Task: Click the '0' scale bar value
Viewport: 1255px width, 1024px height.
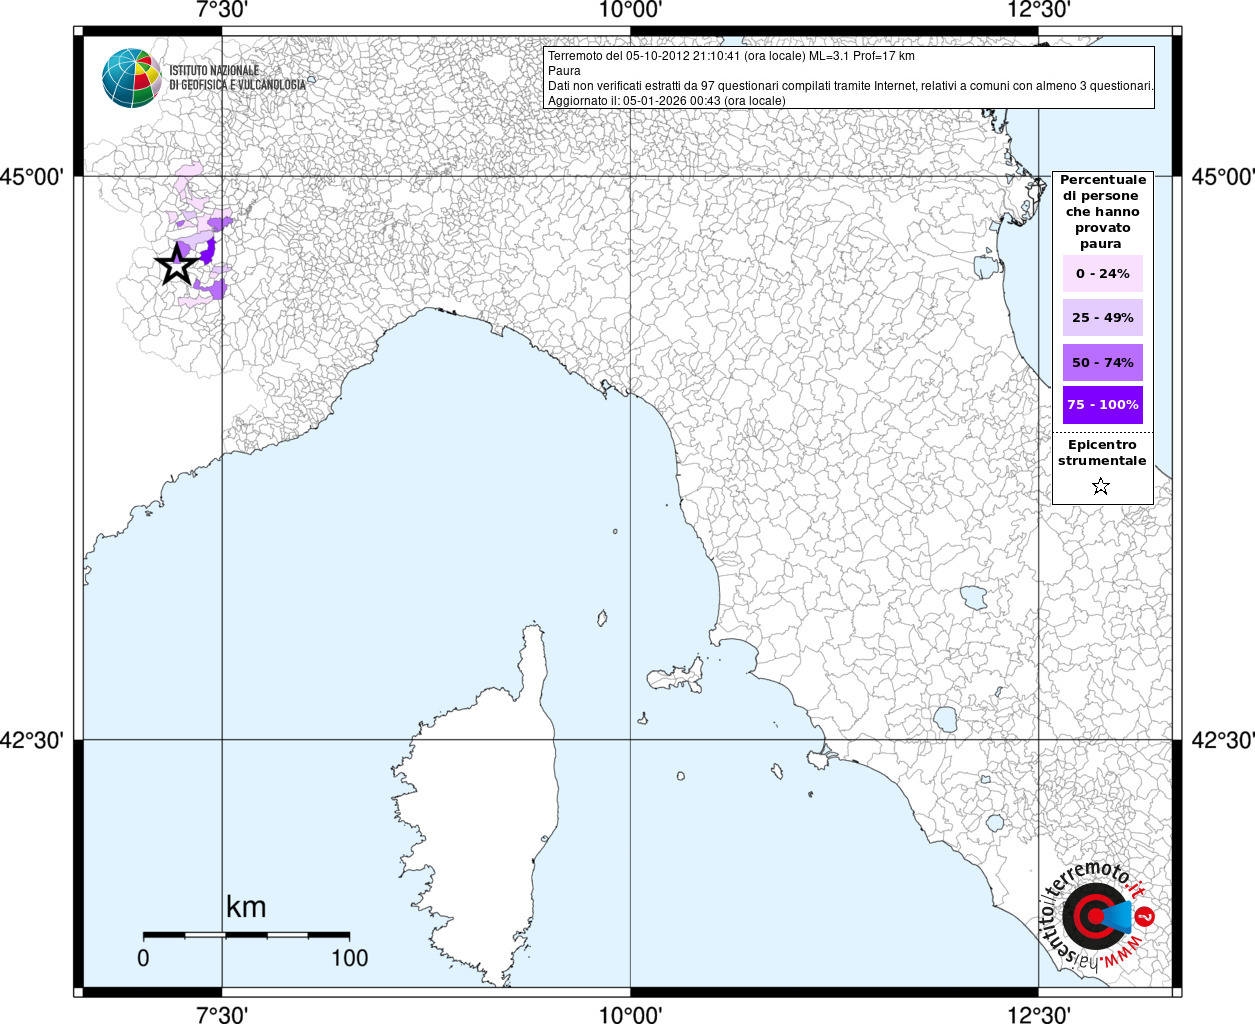Action: pyautogui.click(x=143, y=958)
